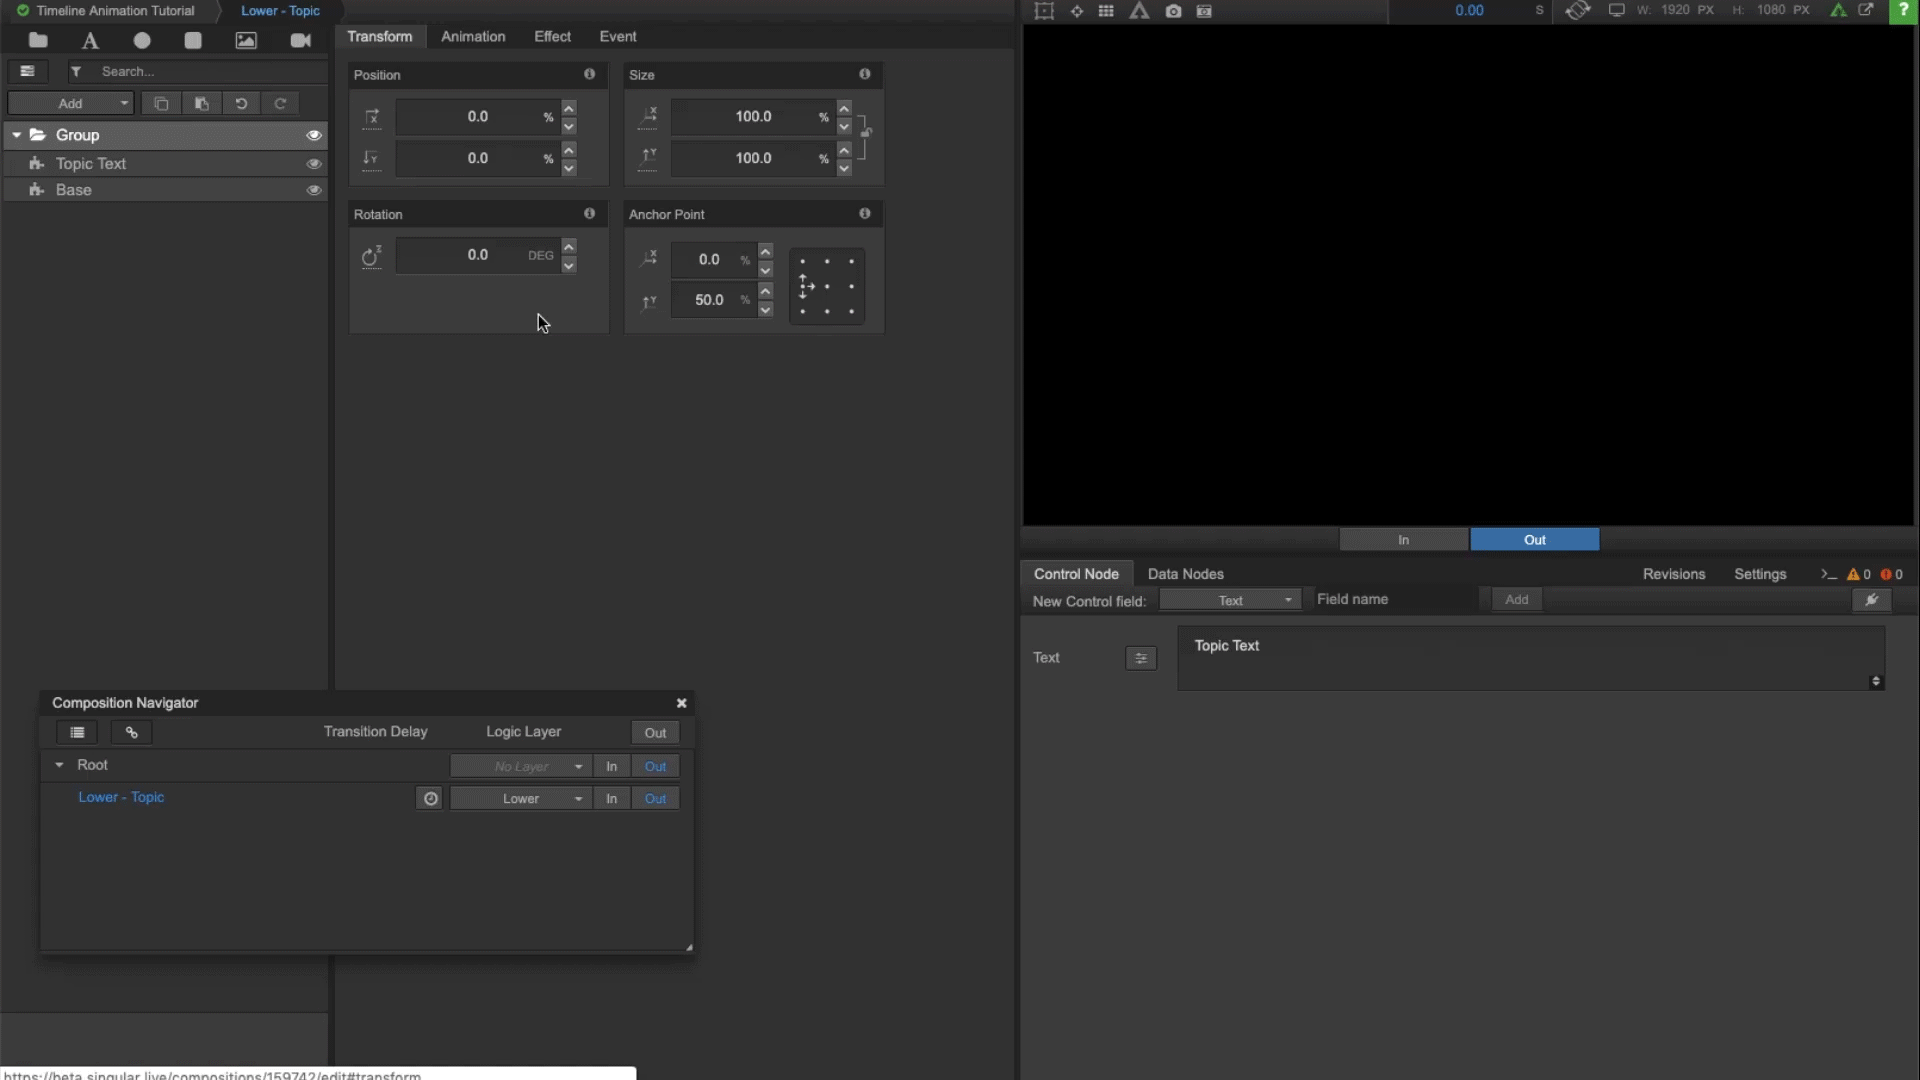This screenshot has height=1080, width=1920.
Task: Show Anchor Point info tooltip icon
Action: coord(865,214)
